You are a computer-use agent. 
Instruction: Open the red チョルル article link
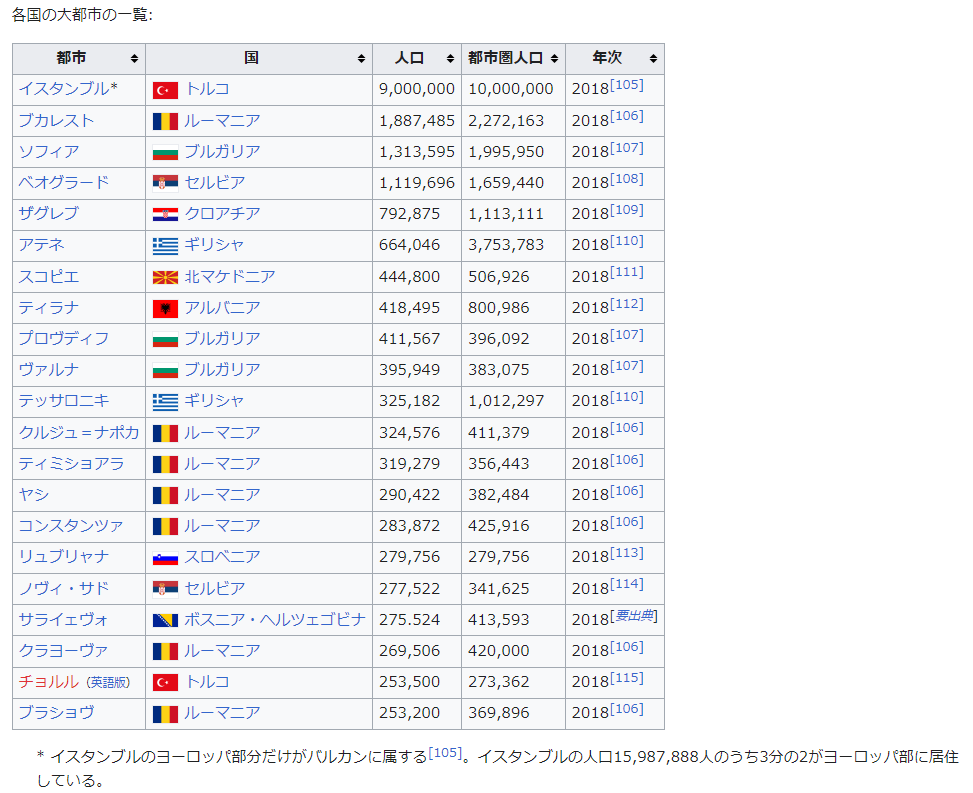[48, 682]
